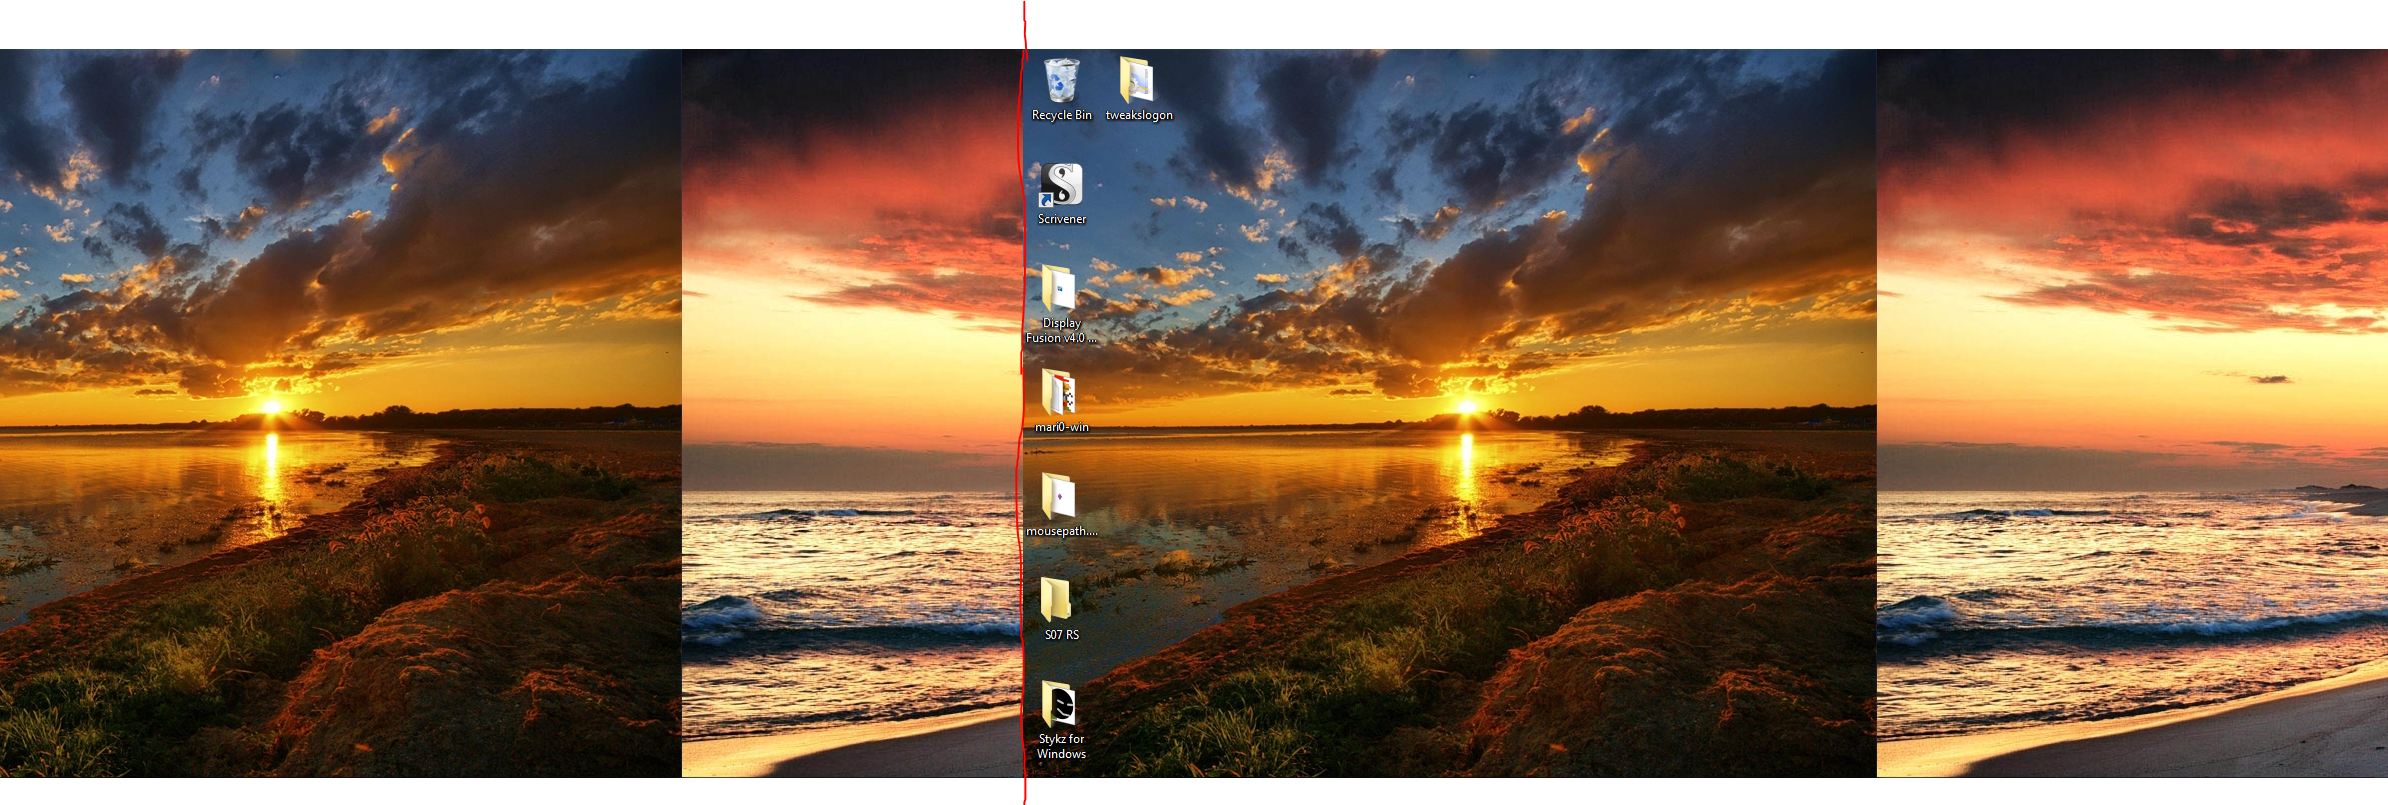The image size is (2388, 805).
Task: Select the Display Fusion v4.0 folder icon
Action: tap(1060, 290)
